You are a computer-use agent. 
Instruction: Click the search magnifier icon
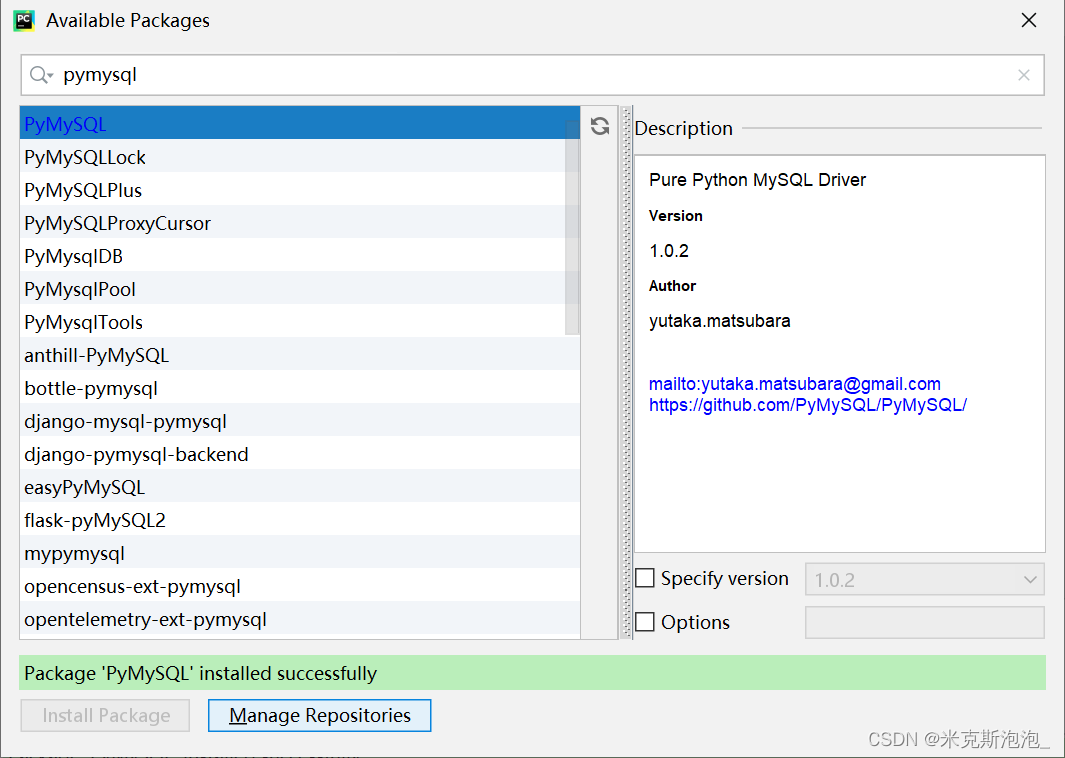click(41, 75)
